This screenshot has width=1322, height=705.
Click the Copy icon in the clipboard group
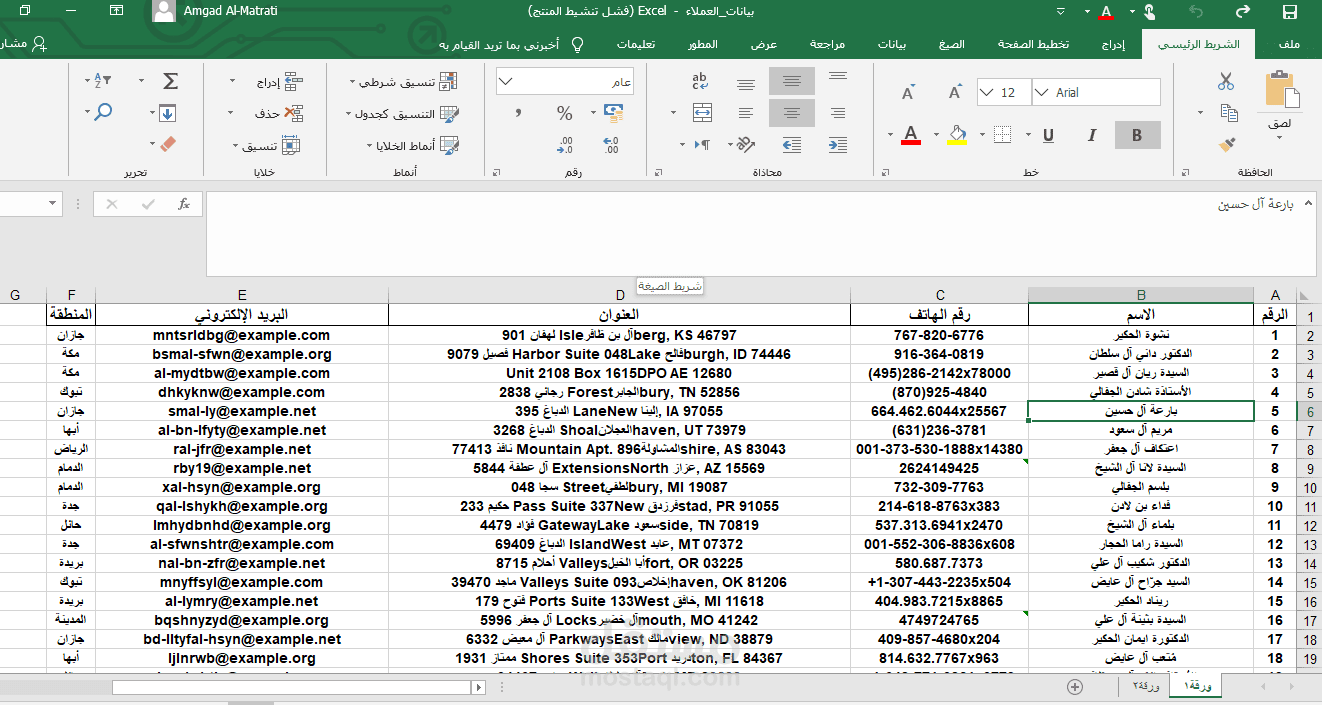[x=1227, y=113]
